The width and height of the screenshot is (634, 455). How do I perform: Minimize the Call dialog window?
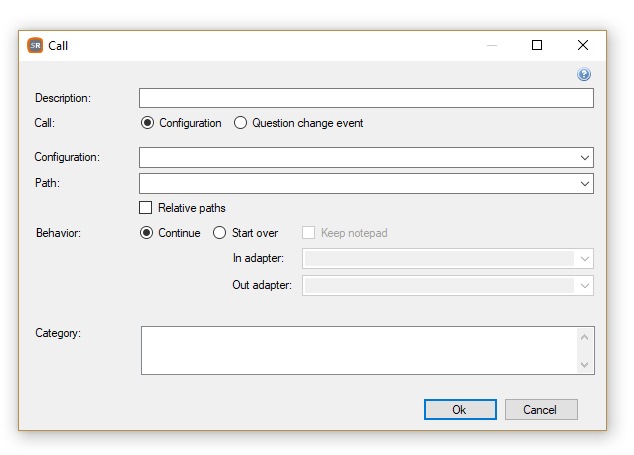pos(492,45)
